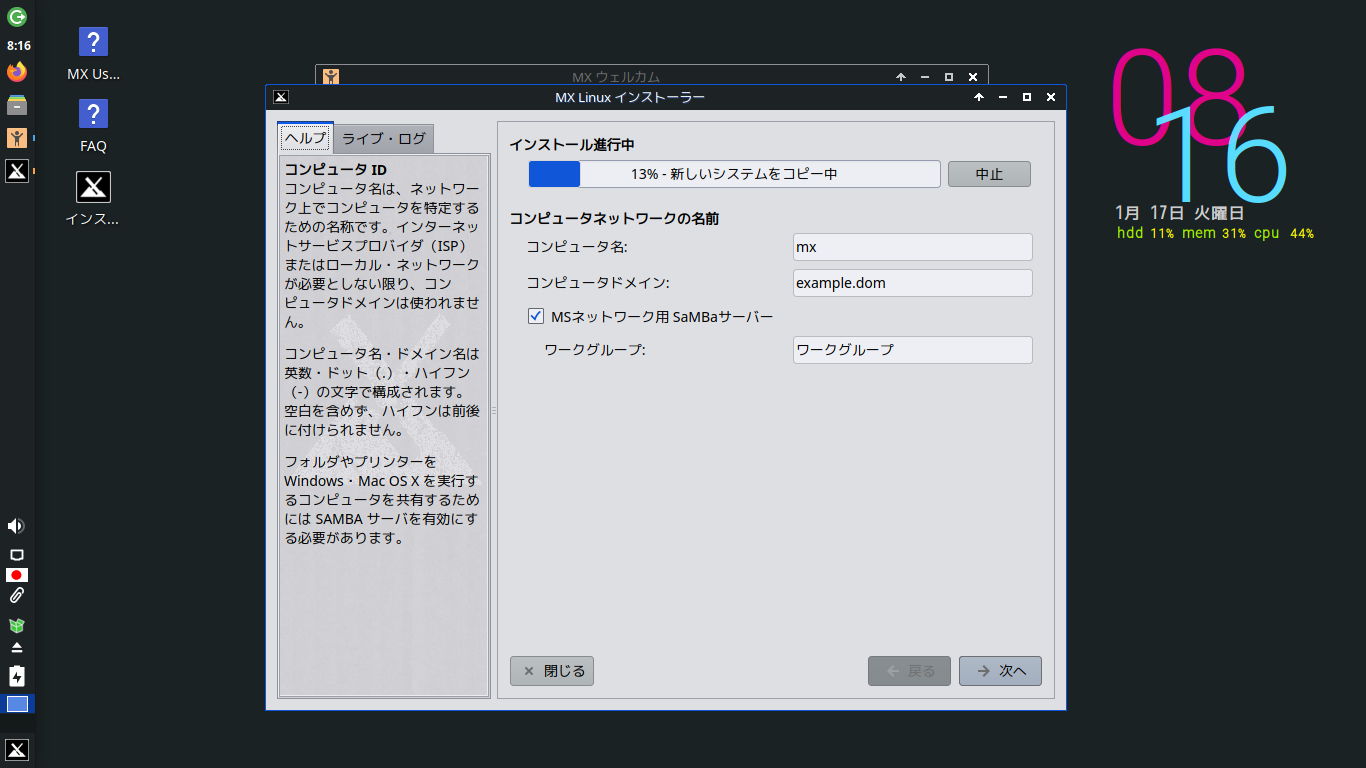Open volume control in system tray
1366x768 pixels.
[16, 526]
